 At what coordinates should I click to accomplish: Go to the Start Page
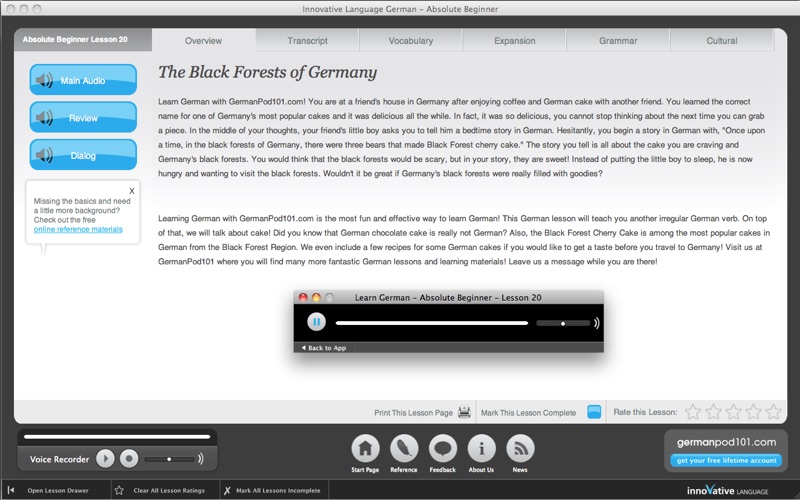365,448
